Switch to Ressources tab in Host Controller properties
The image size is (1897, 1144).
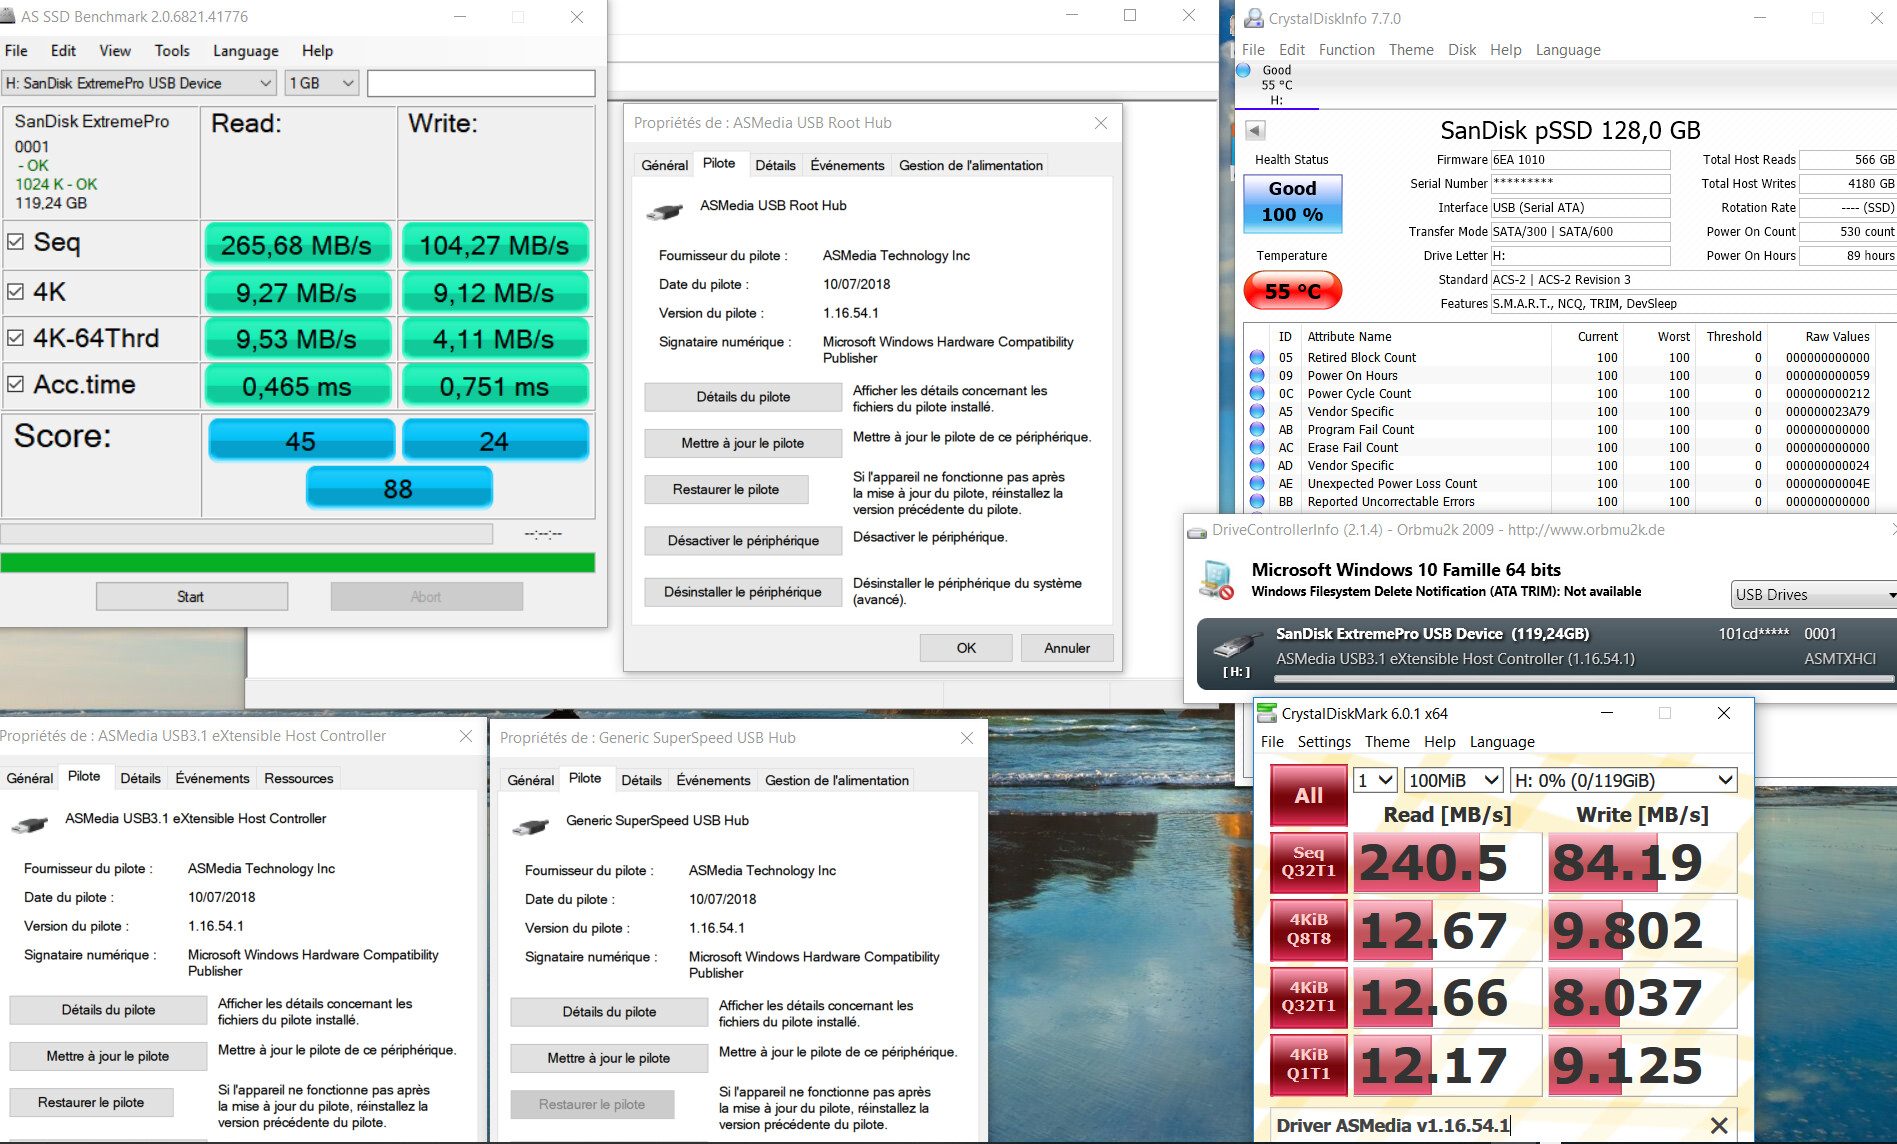(x=299, y=779)
